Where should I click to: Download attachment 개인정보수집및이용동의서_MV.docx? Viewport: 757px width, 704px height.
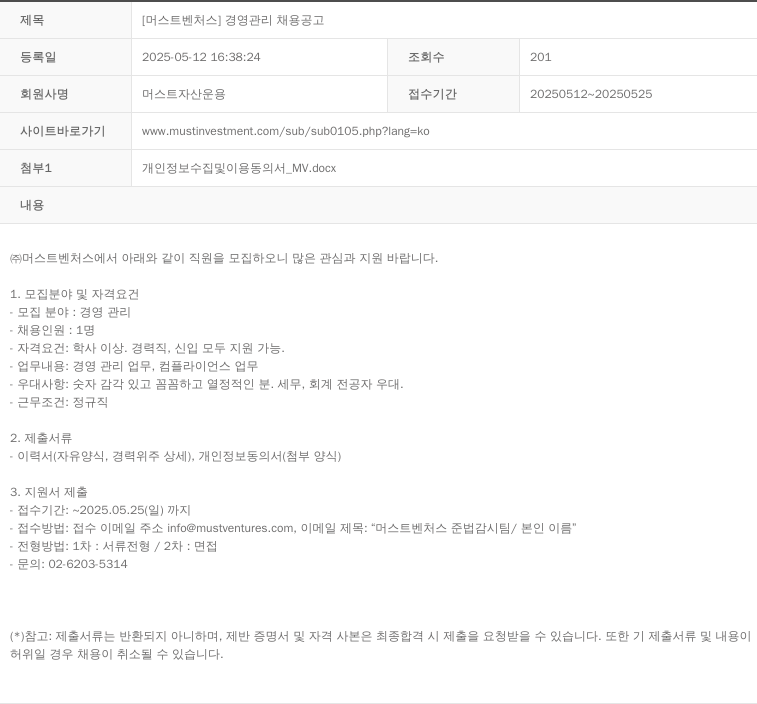239,169
